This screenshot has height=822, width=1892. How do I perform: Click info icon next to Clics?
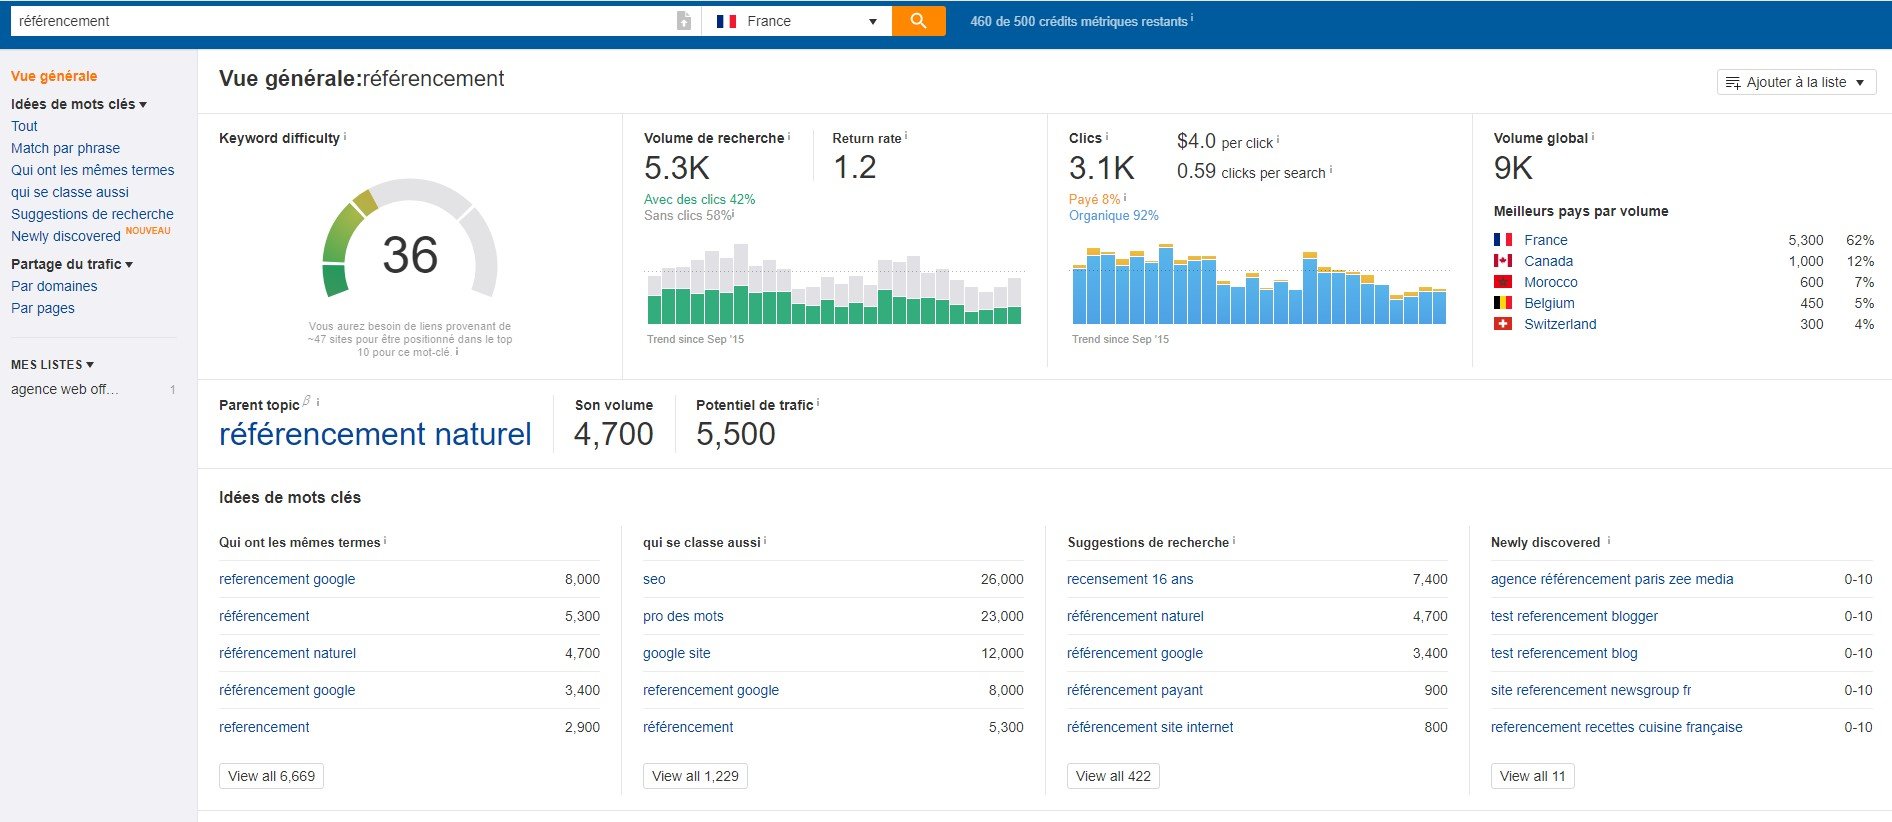click(1107, 136)
